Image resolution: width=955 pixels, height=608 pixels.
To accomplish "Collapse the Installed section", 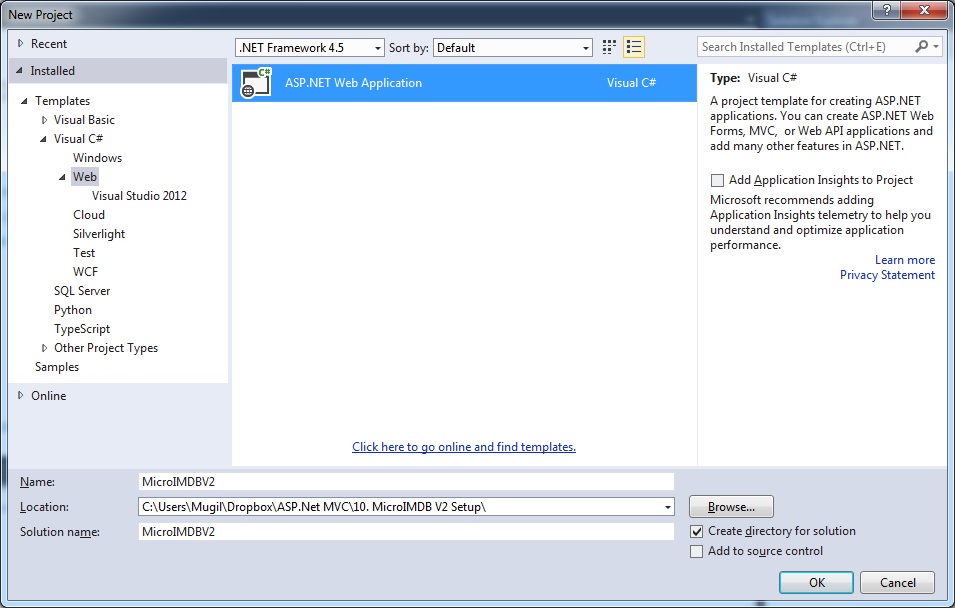I will [x=19, y=71].
